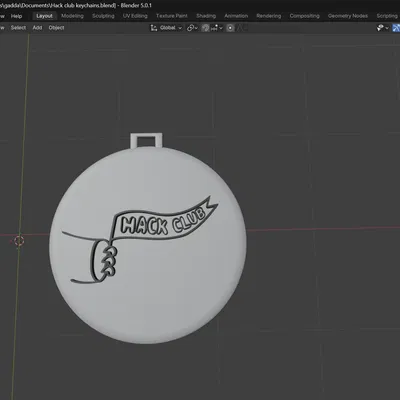Open the Layout workspace tab
This screenshot has width=400, height=400.
(x=44, y=16)
